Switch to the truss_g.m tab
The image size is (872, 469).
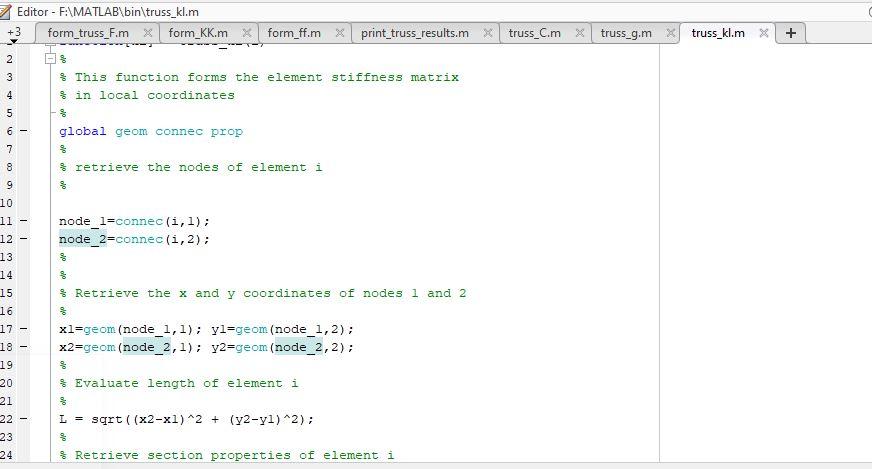click(x=626, y=33)
